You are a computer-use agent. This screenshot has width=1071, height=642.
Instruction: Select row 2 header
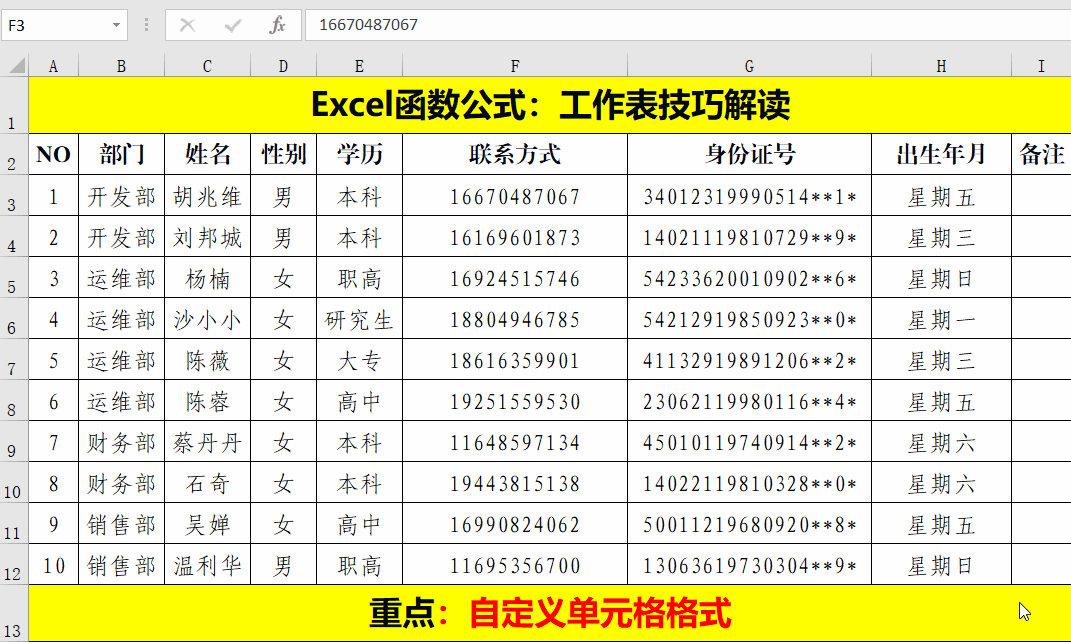click(x=14, y=154)
